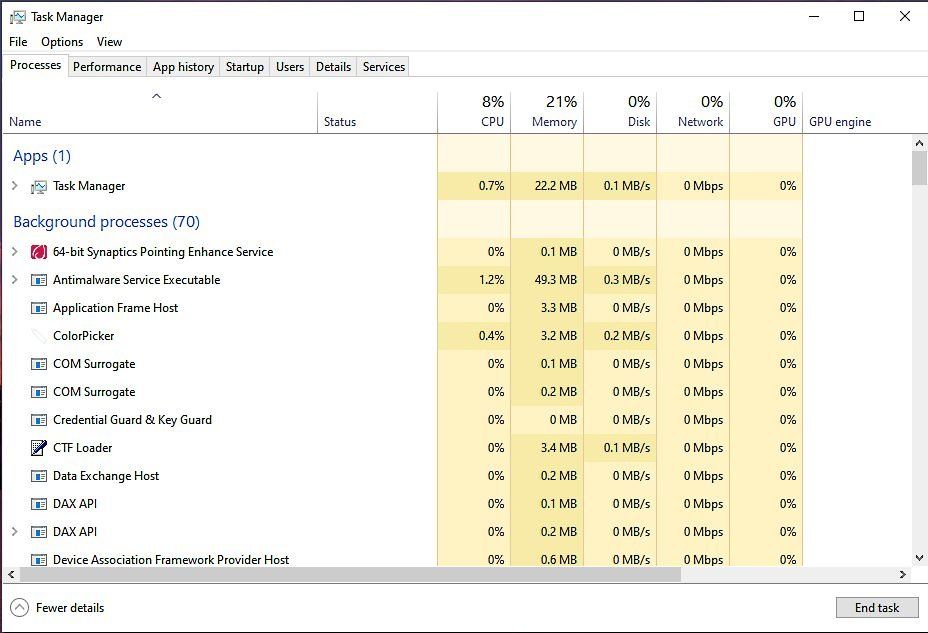Expand the Synaptics Pointing Enhance Service entry
The height and width of the screenshot is (633, 928).
tap(14, 252)
